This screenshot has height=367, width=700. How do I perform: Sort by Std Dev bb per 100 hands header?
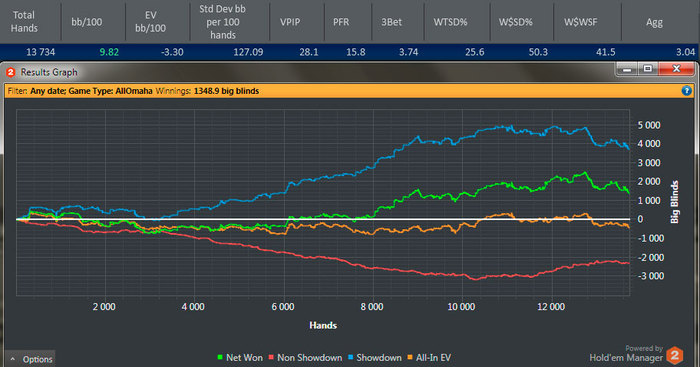[x=223, y=22]
